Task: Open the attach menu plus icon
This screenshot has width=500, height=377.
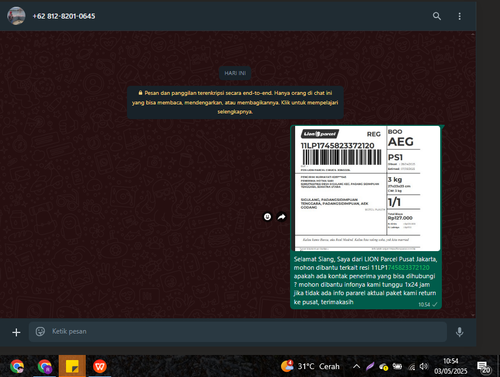Action: coord(16,332)
